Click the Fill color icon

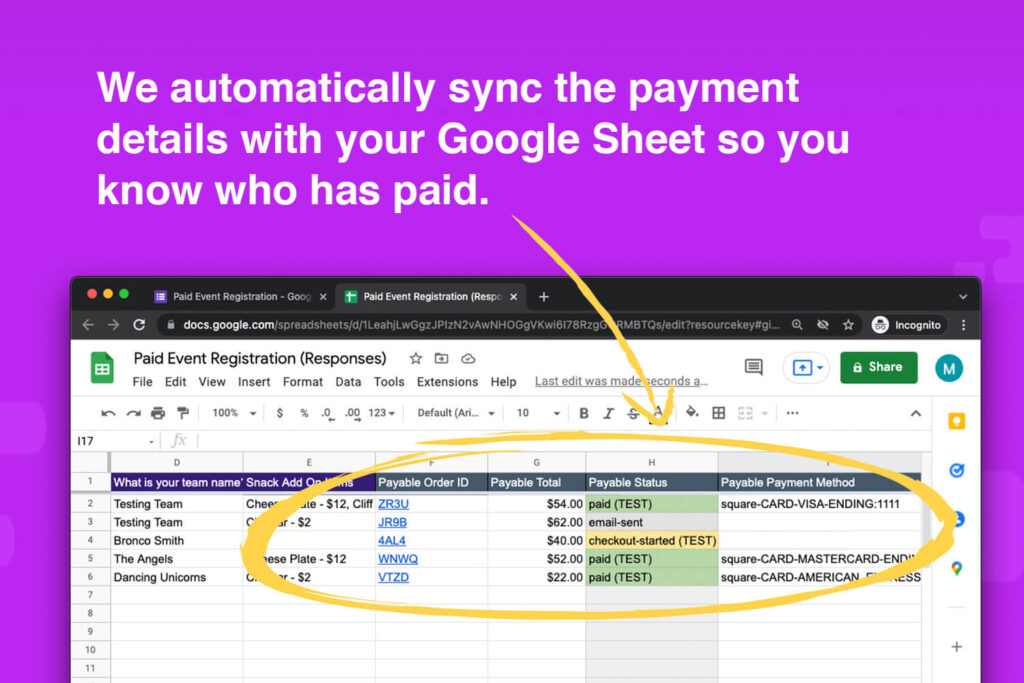click(x=690, y=412)
